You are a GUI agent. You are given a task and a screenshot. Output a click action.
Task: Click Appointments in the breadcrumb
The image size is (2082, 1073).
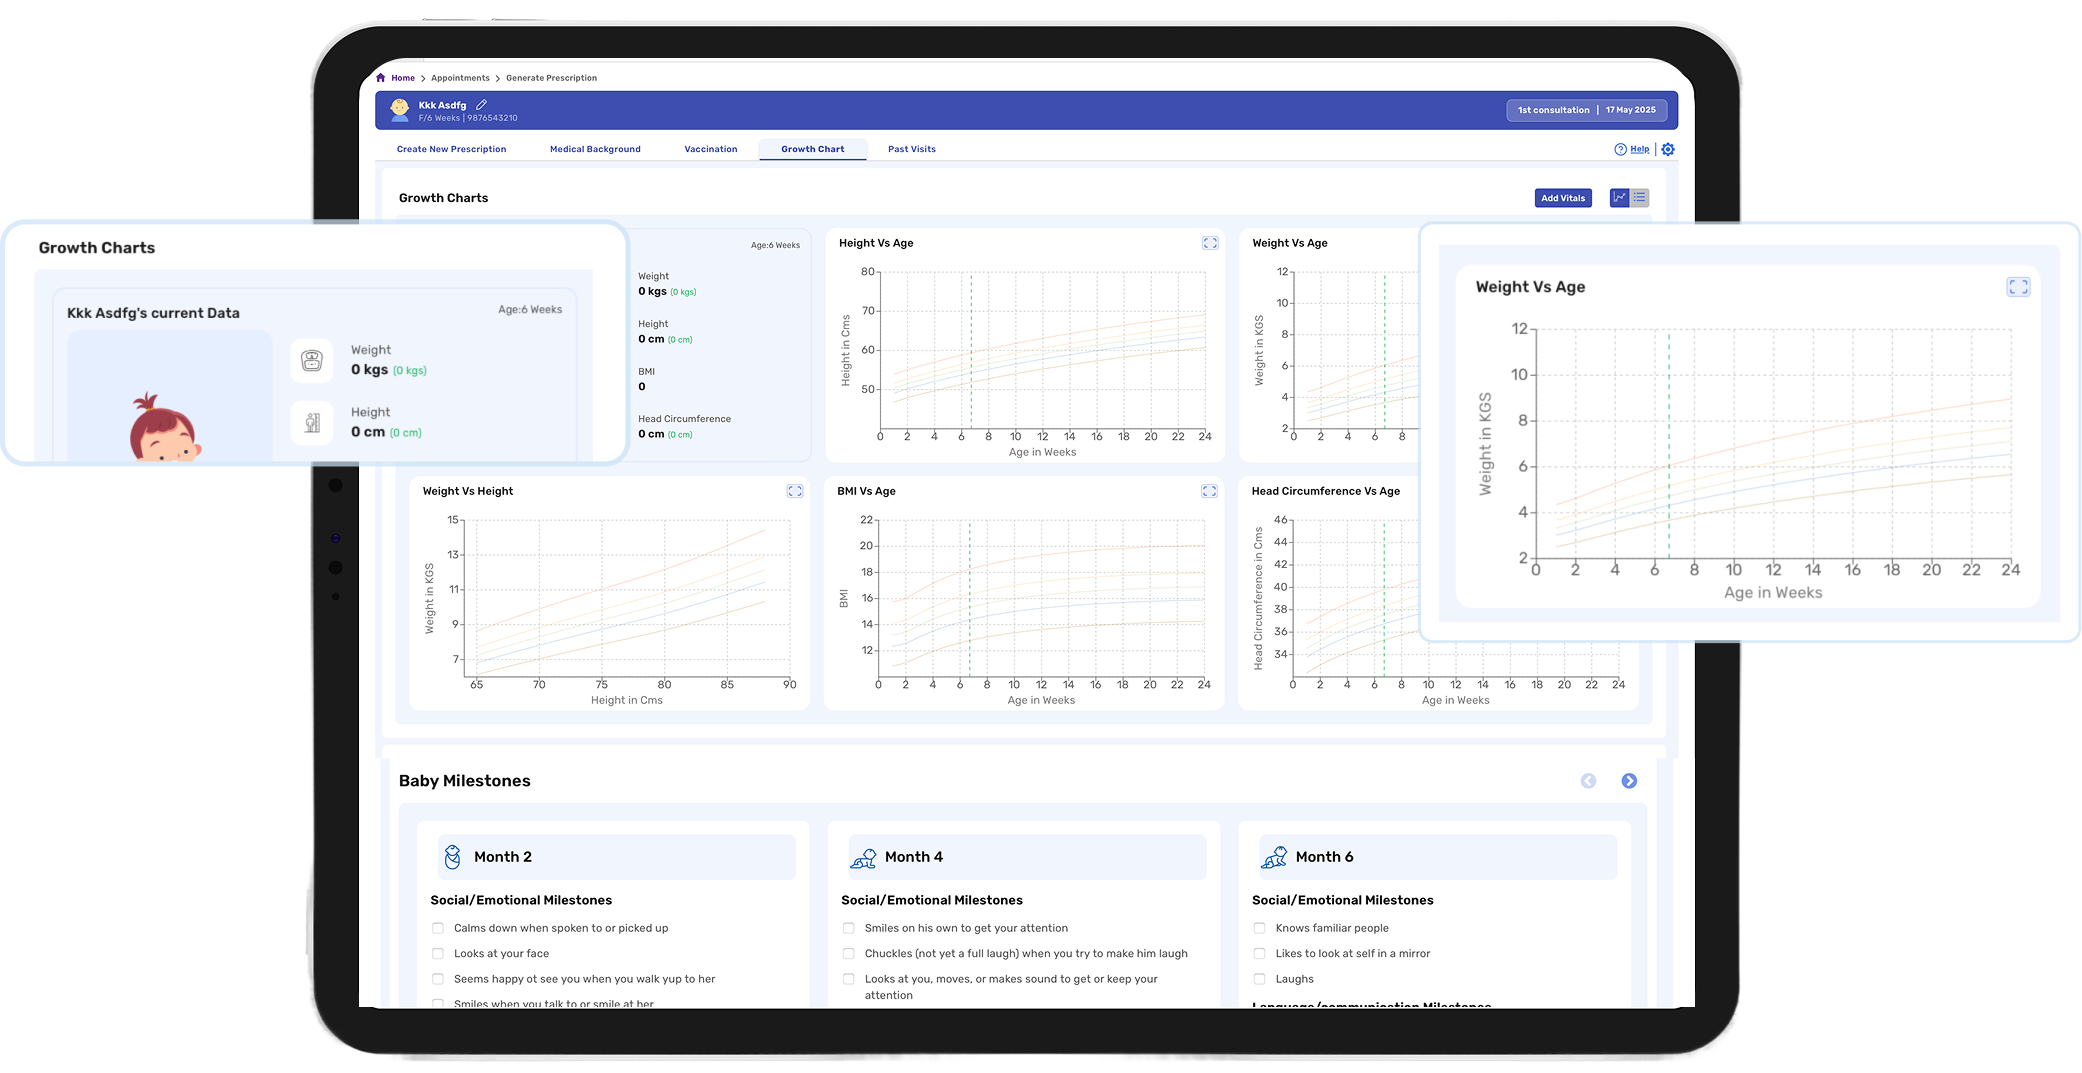[460, 78]
